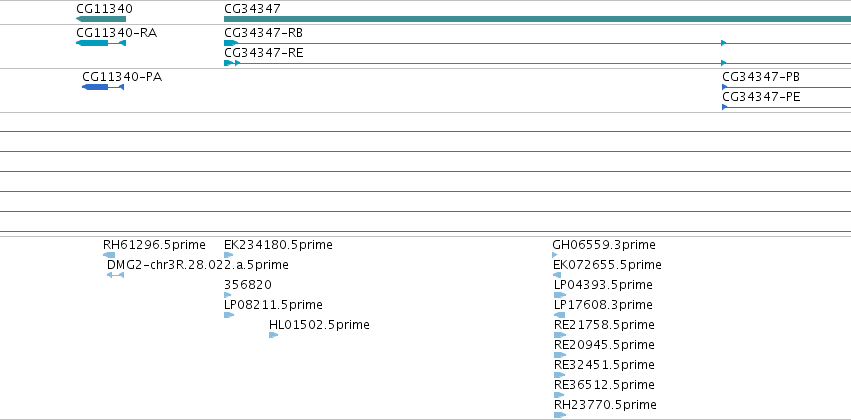This screenshot has height=420, width=851.
Task: Click the CG34347 gene label
Action: pyautogui.click(x=252, y=9)
